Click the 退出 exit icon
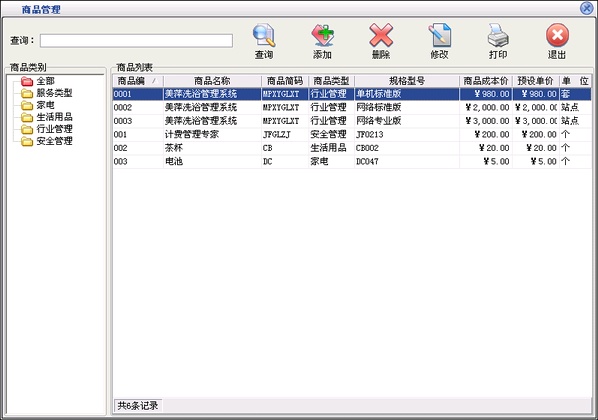The image size is (598, 420). pyautogui.click(x=557, y=35)
